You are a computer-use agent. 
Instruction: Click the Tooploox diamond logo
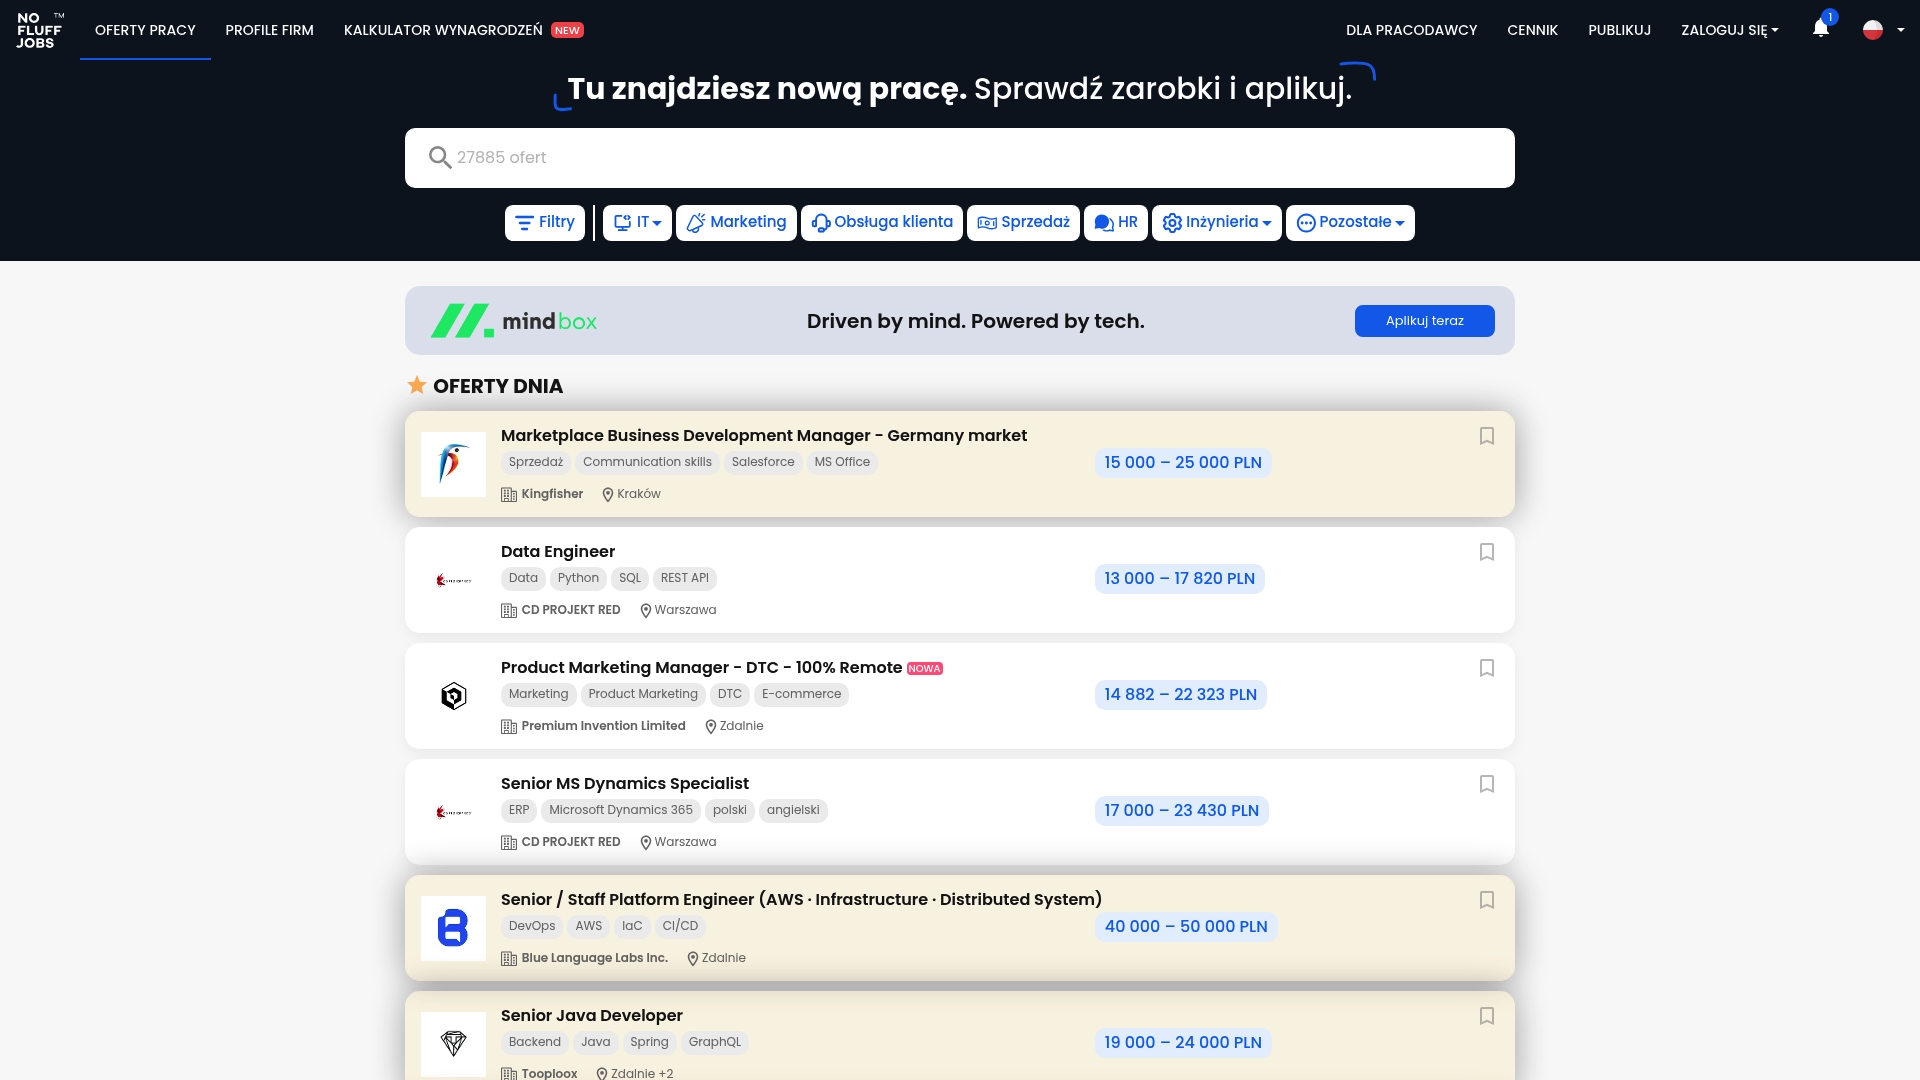click(x=453, y=1044)
